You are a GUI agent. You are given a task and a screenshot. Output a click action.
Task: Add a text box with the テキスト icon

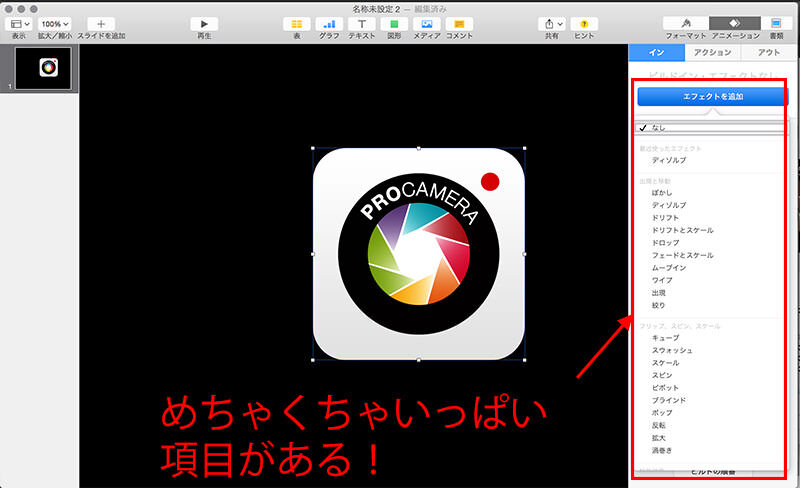coord(362,24)
